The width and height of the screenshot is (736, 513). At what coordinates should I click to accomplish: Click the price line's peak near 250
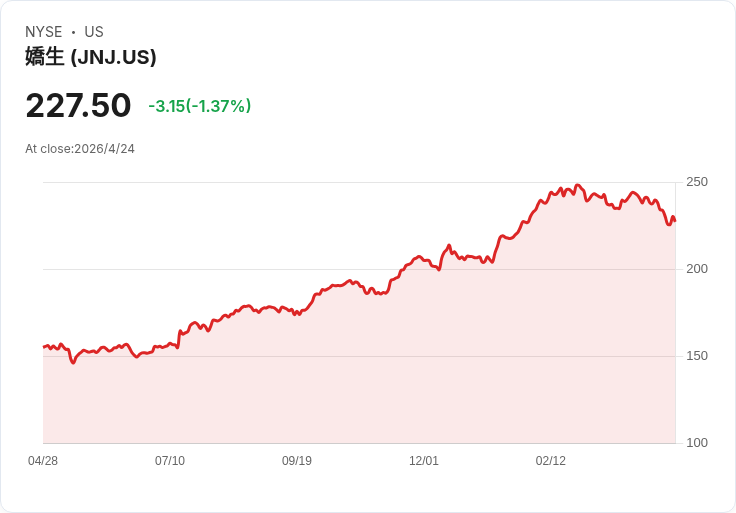pos(577,186)
